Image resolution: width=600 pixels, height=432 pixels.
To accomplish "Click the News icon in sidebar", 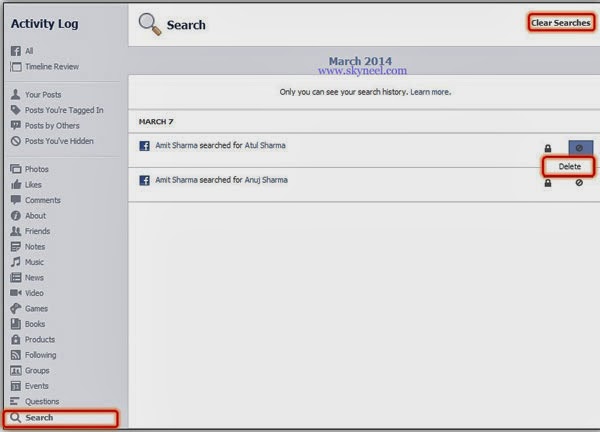I will pyautogui.click(x=16, y=277).
